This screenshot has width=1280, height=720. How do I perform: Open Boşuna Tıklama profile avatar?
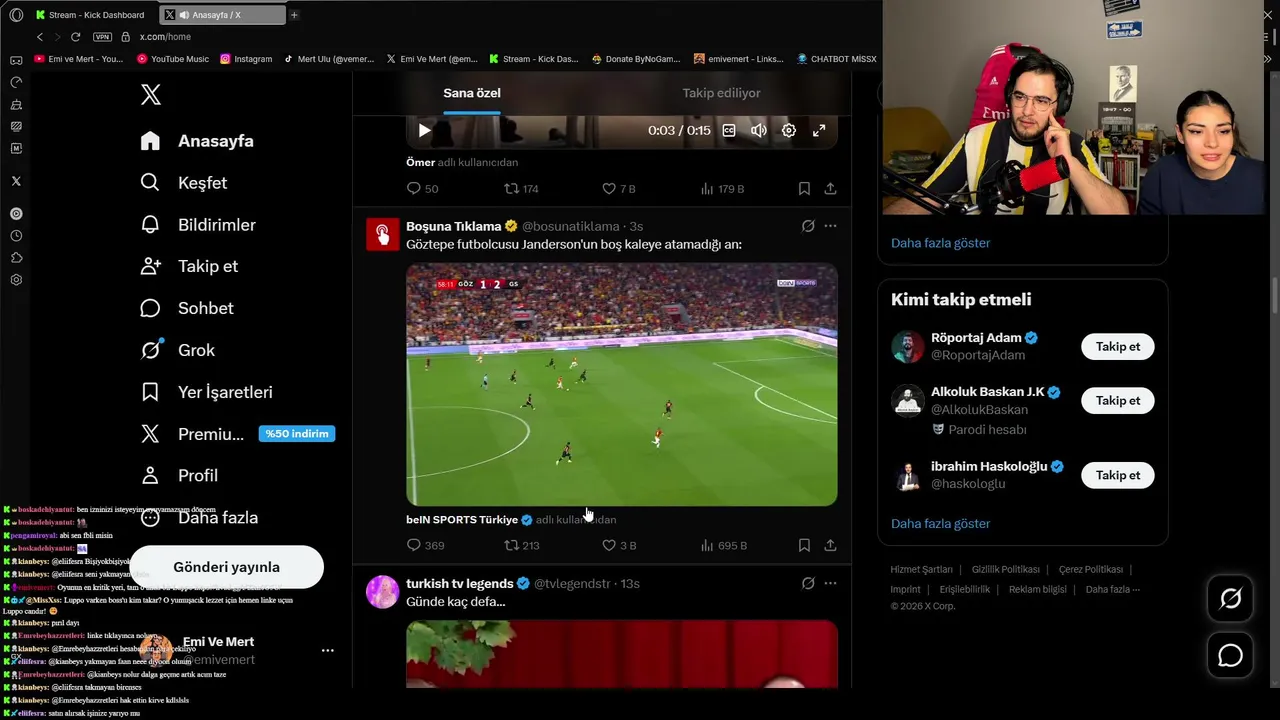click(x=382, y=234)
